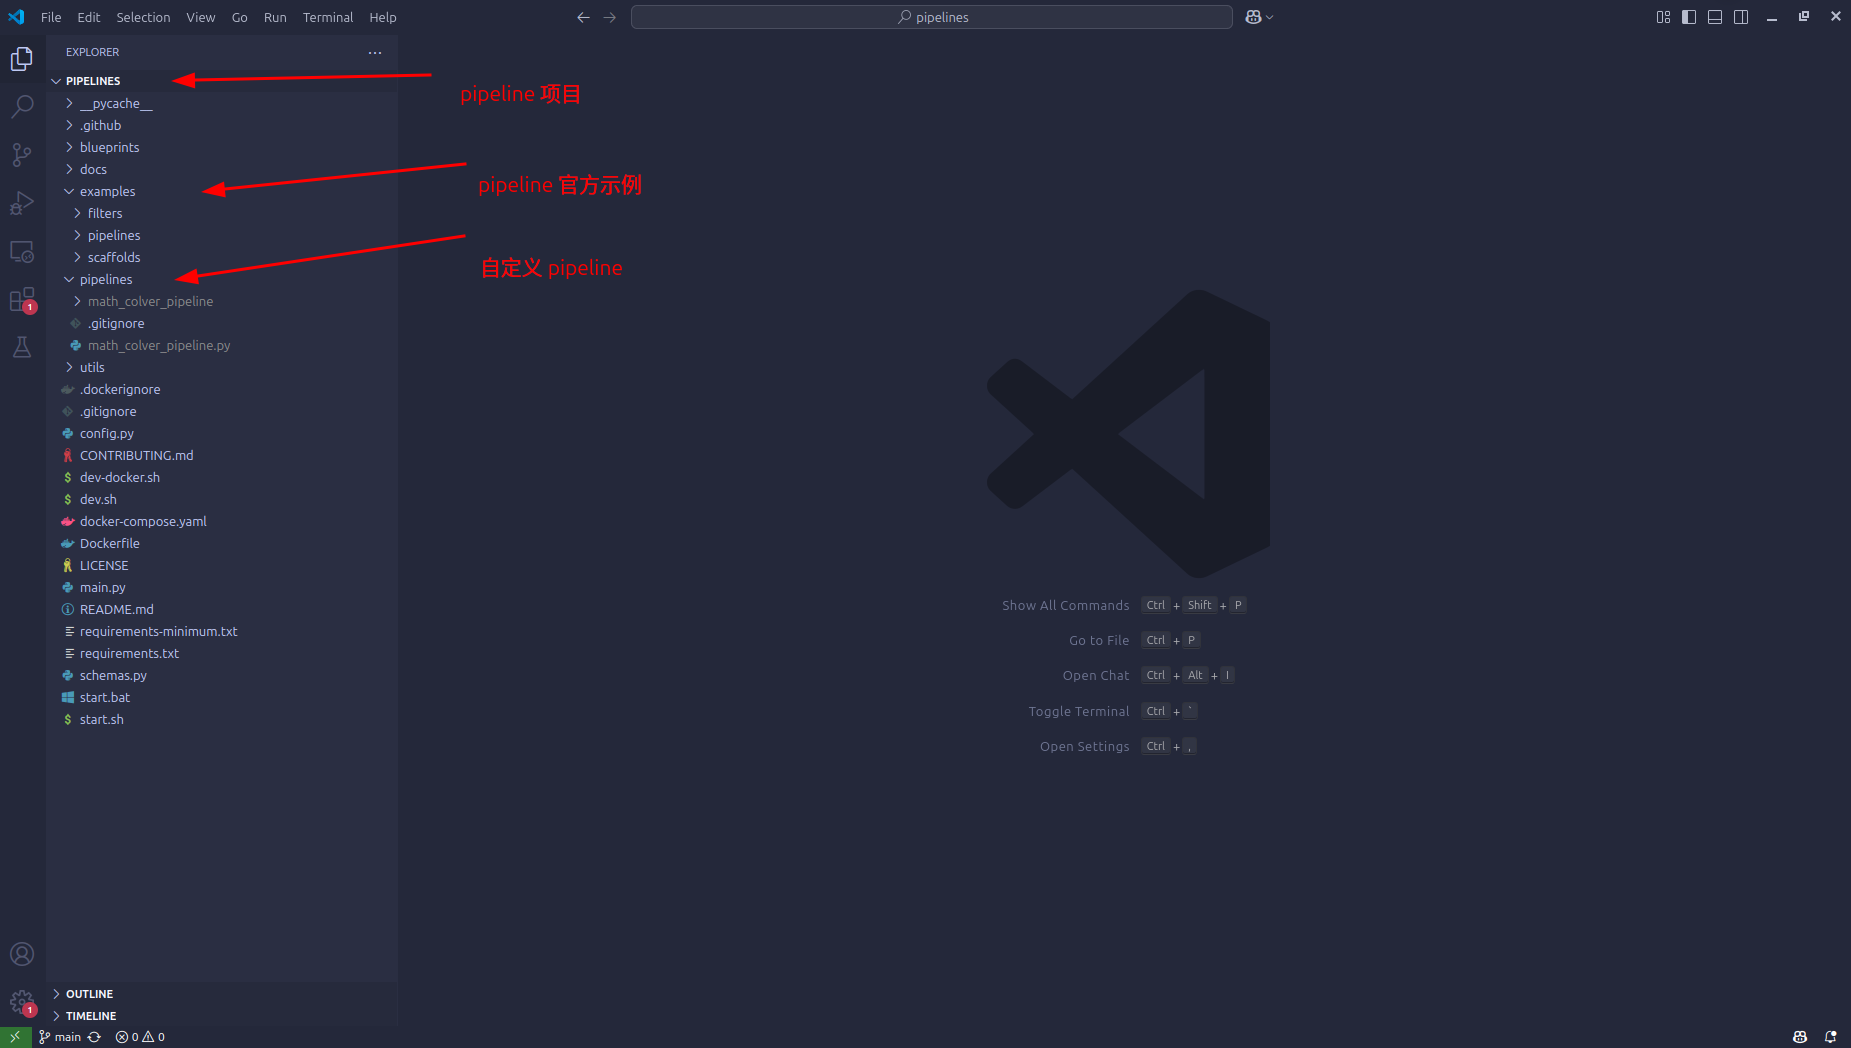Screen dimensions: 1851x1048
Task: Toggle the Primary Side Bar visibility
Action: coord(1689,17)
